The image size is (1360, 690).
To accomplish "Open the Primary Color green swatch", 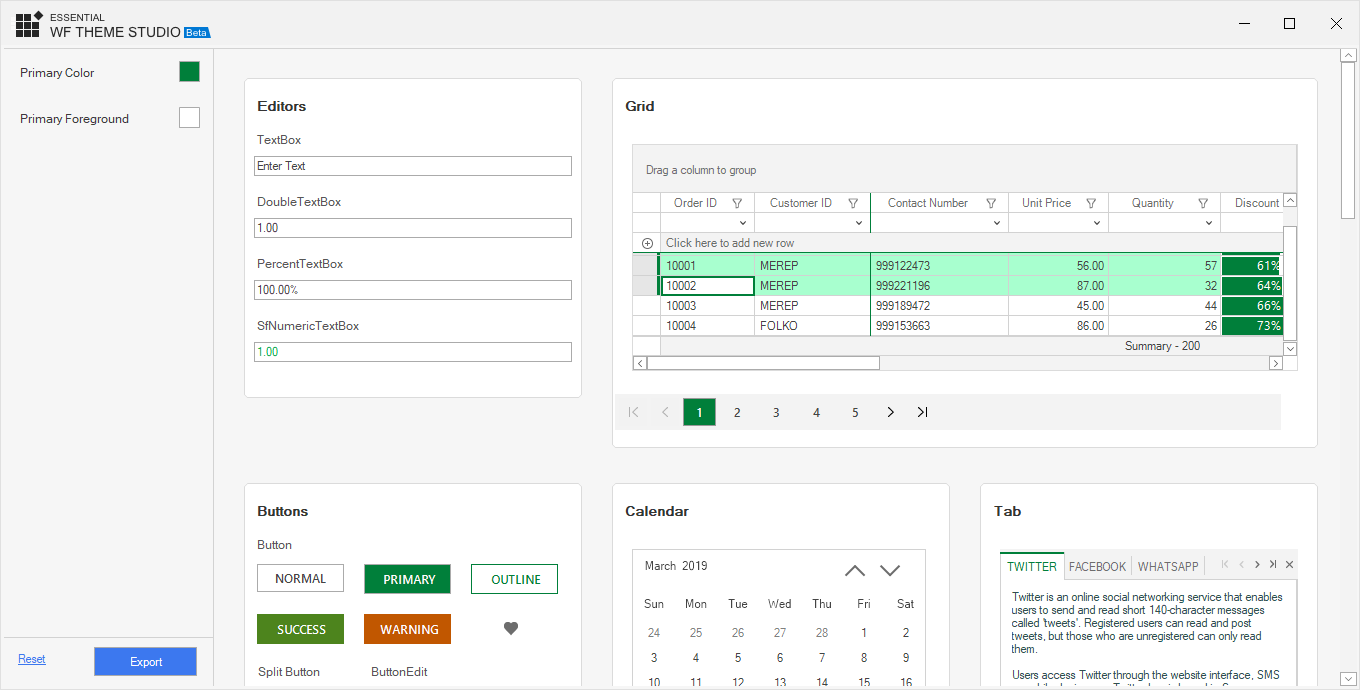I will tap(189, 72).
